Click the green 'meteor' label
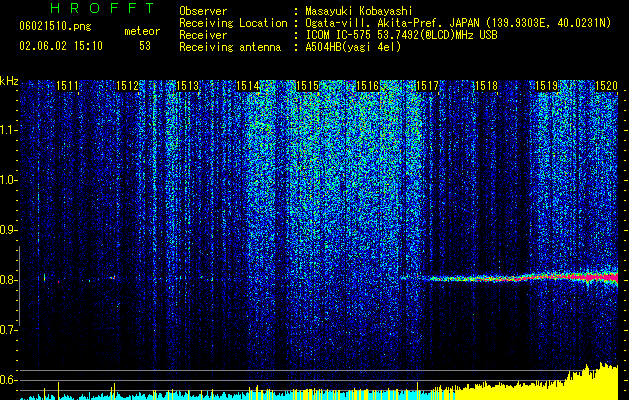Screen dimensions: 629x400 142,31
